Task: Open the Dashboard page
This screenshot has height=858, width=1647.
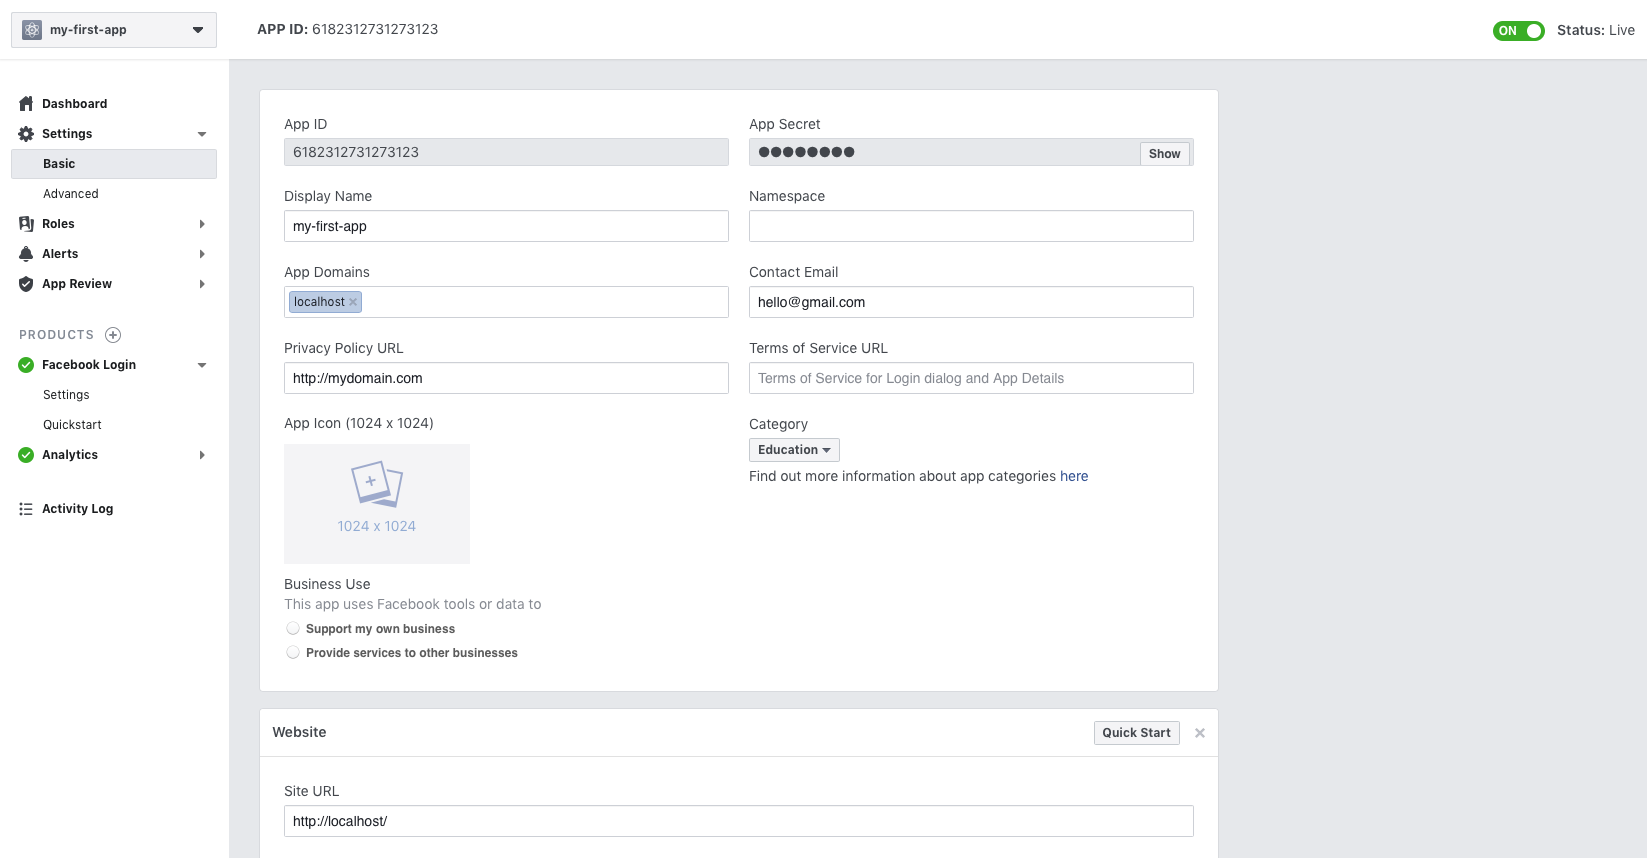Action: (75, 104)
